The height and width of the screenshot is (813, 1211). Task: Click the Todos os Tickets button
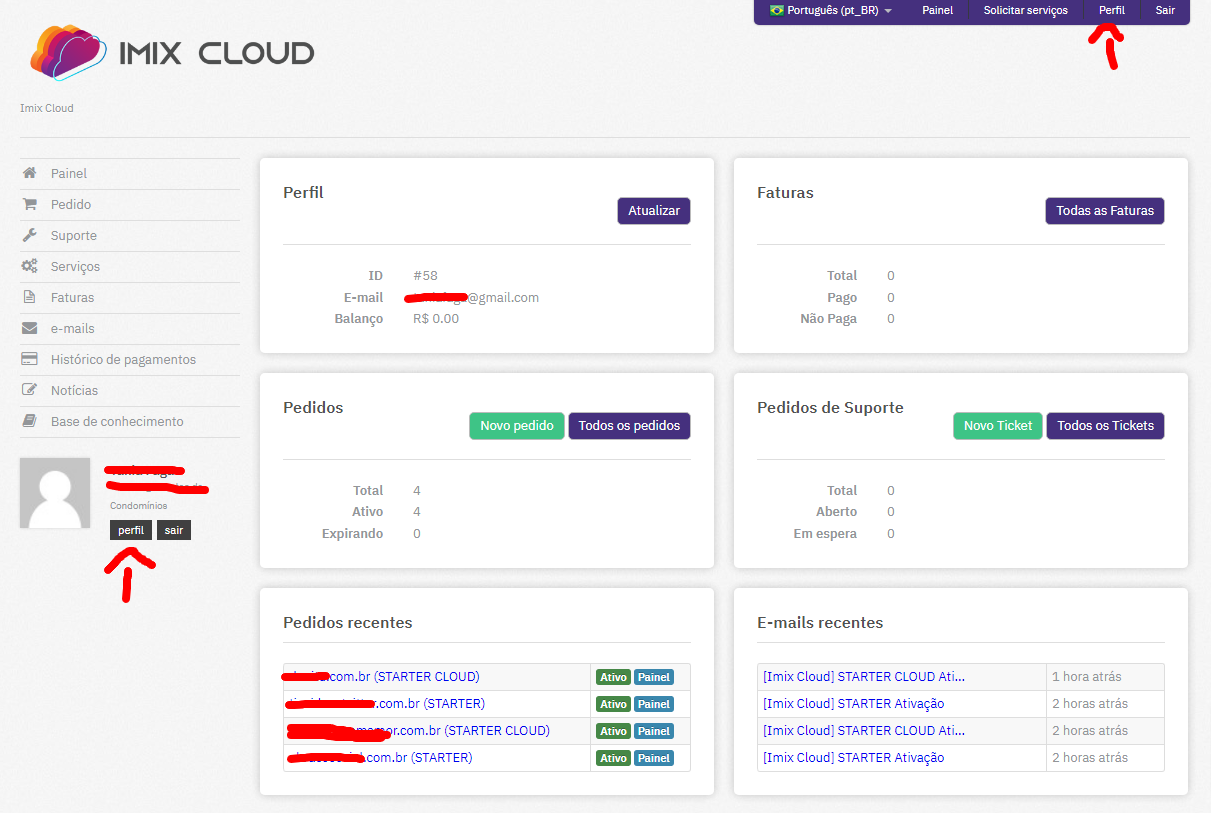coord(1105,426)
